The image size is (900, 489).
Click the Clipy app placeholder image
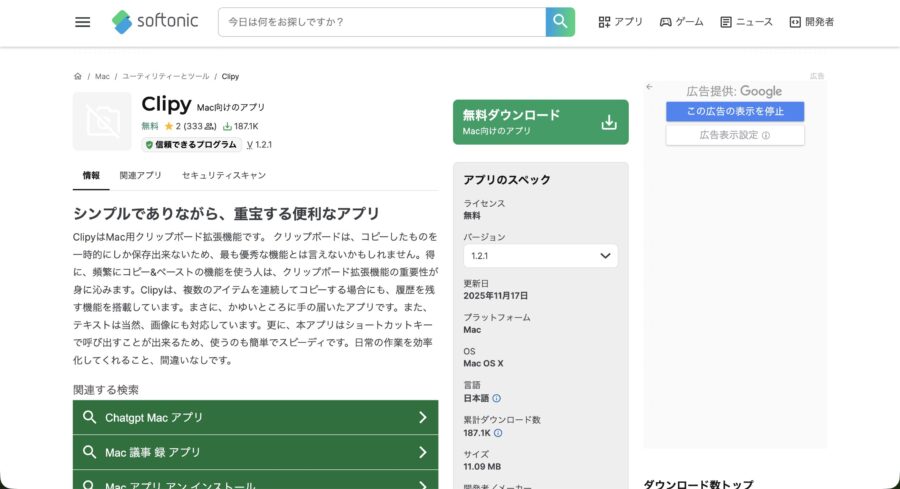coord(102,121)
